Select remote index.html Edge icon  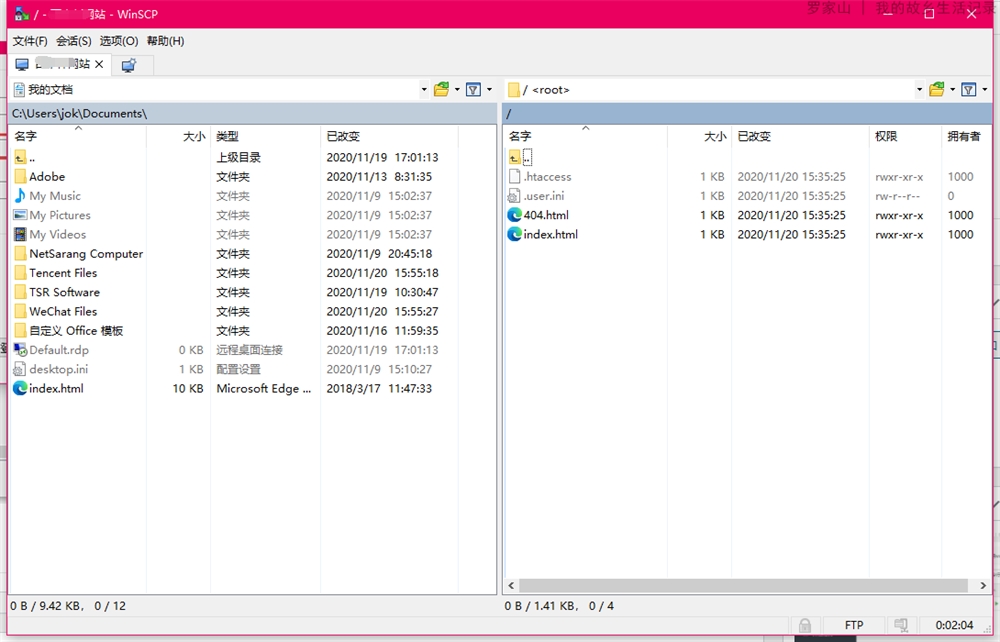pos(515,235)
